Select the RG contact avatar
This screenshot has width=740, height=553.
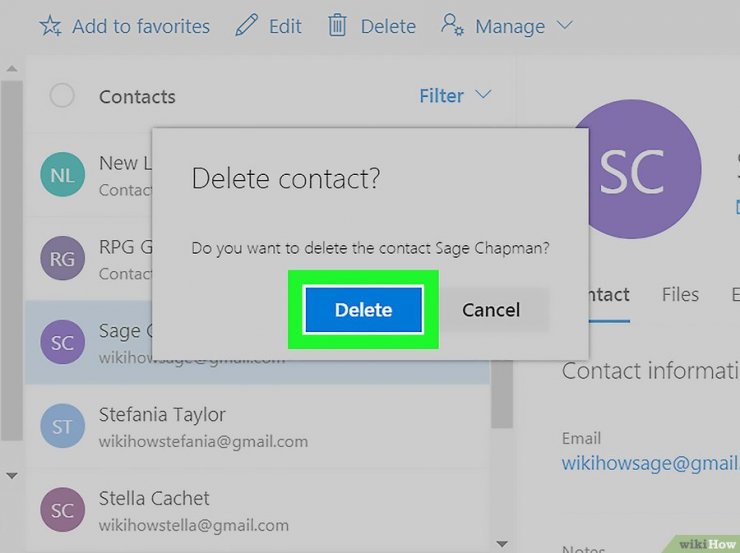coord(62,258)
